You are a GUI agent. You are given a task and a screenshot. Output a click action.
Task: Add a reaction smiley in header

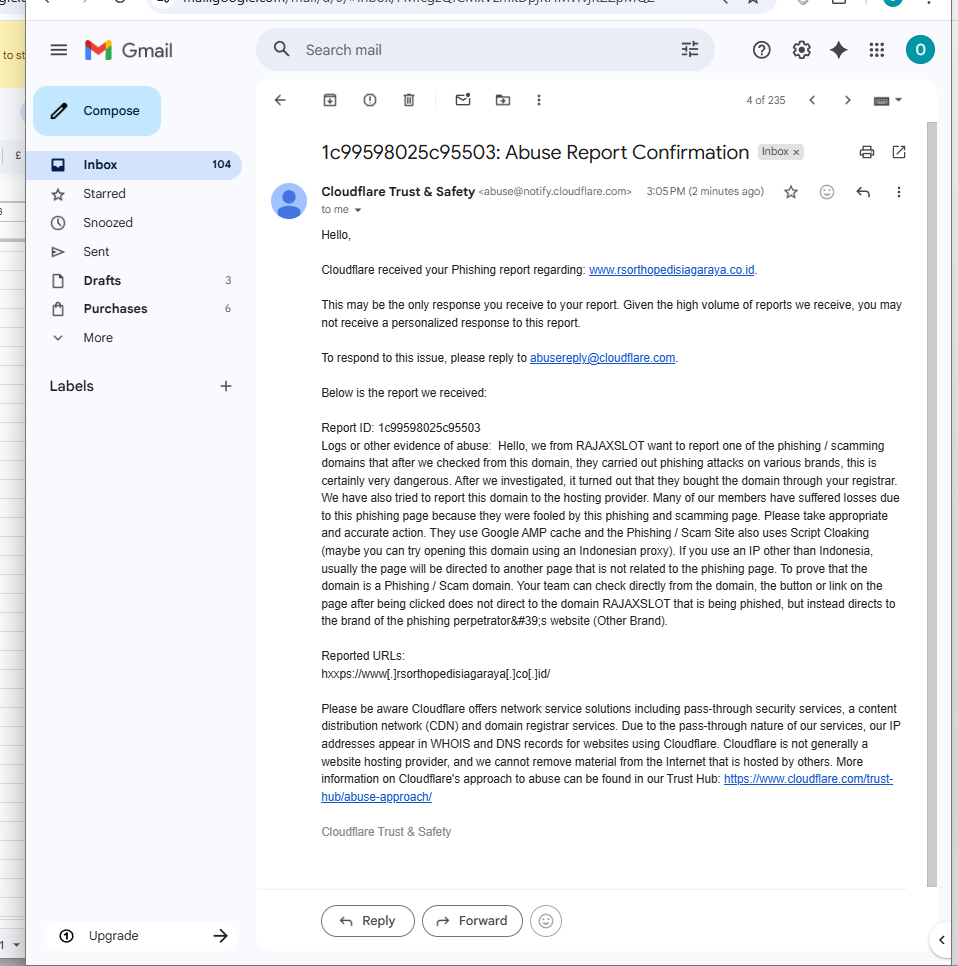(x=827, y=192)
